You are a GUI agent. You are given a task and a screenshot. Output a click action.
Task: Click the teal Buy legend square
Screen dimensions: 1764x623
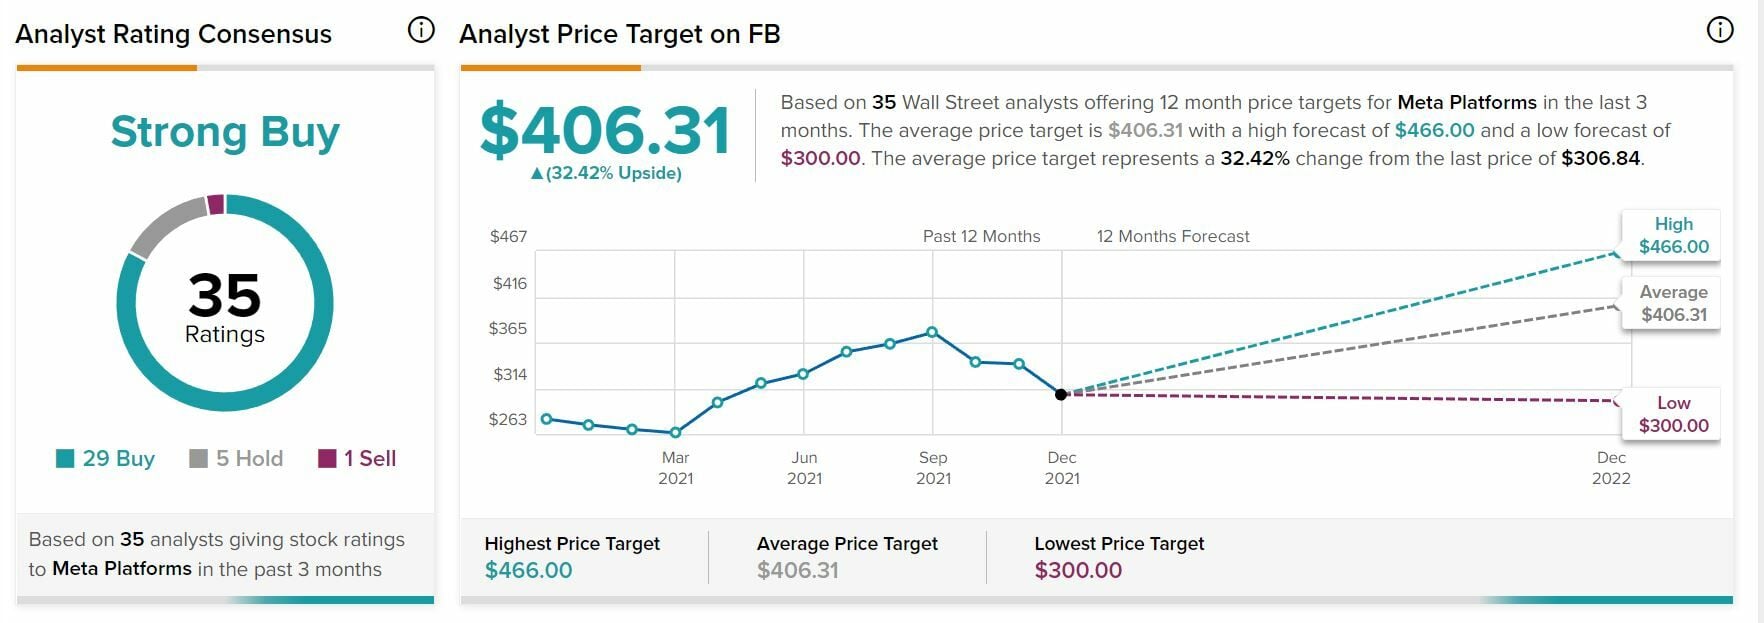66,459
